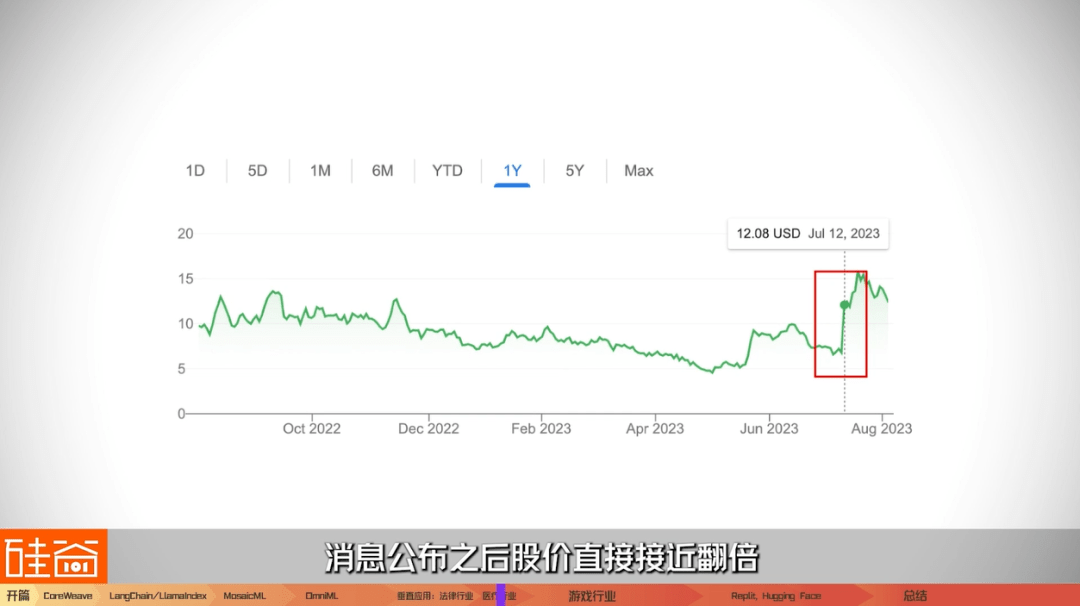
Task: Jump to the LangChain/LlamaIndex chapter
Action: pyautogui.click(x=158, y=596)
